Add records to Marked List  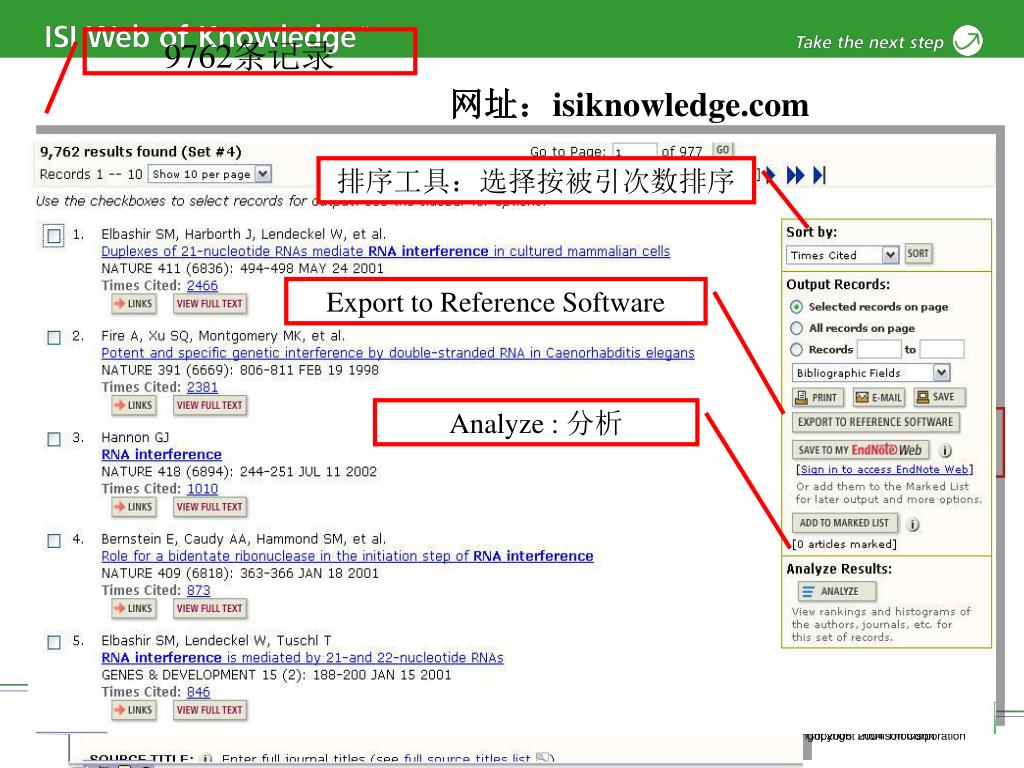tap(844, 523)
